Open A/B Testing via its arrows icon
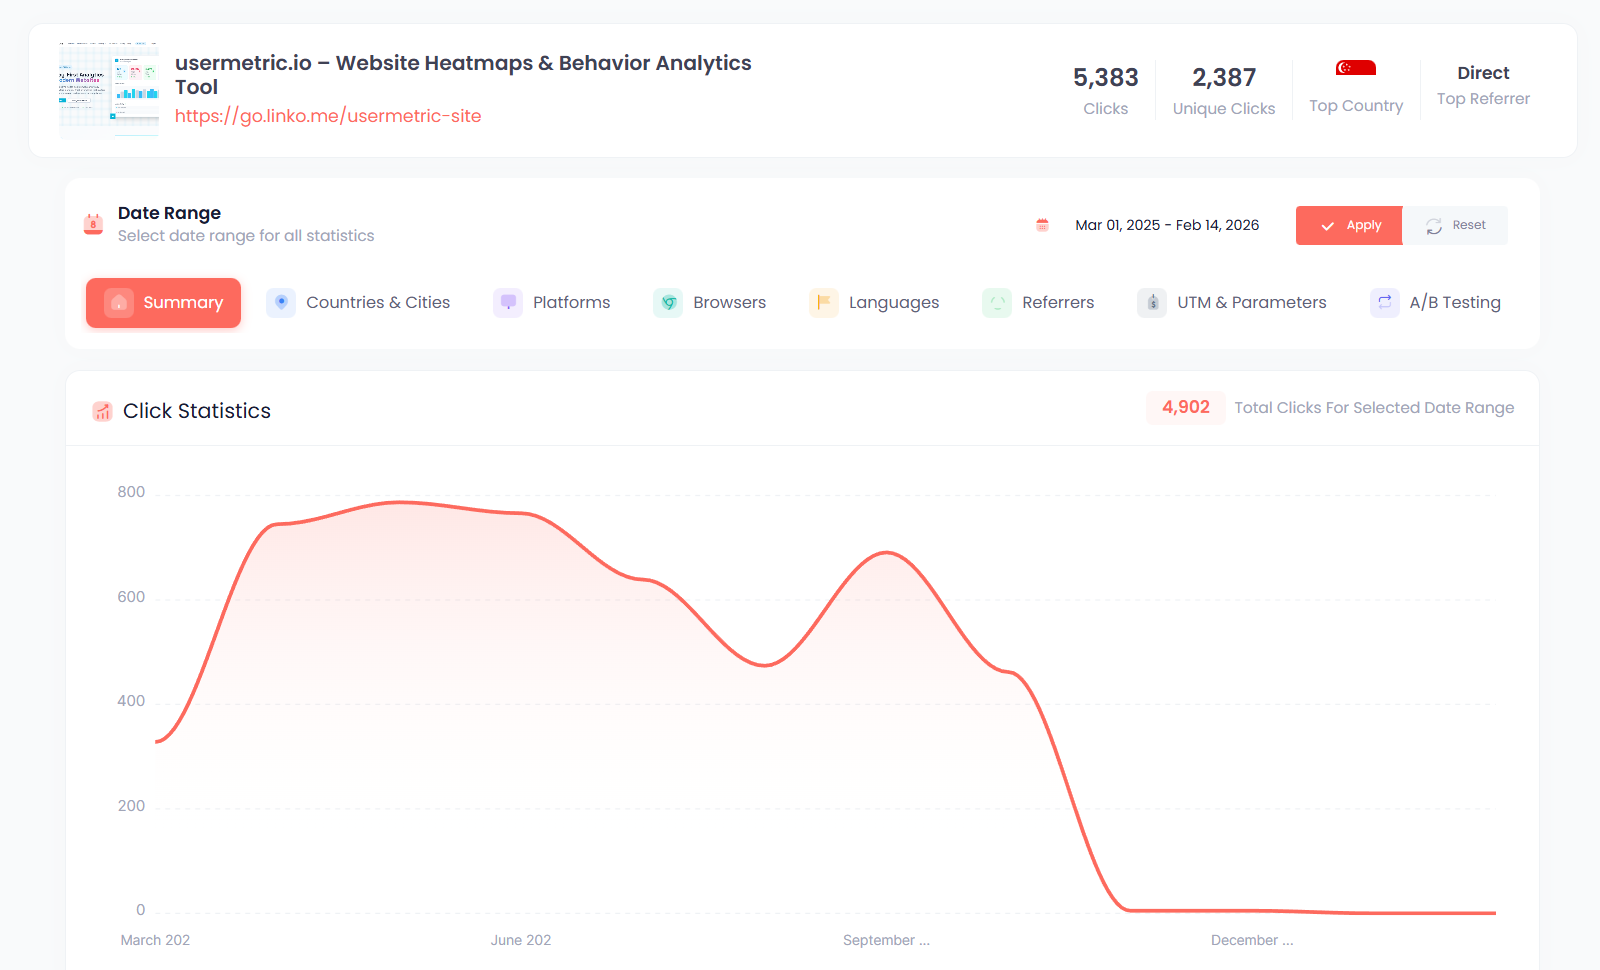The height and width of the screenshot is (970, 1600). [1384, 302]
